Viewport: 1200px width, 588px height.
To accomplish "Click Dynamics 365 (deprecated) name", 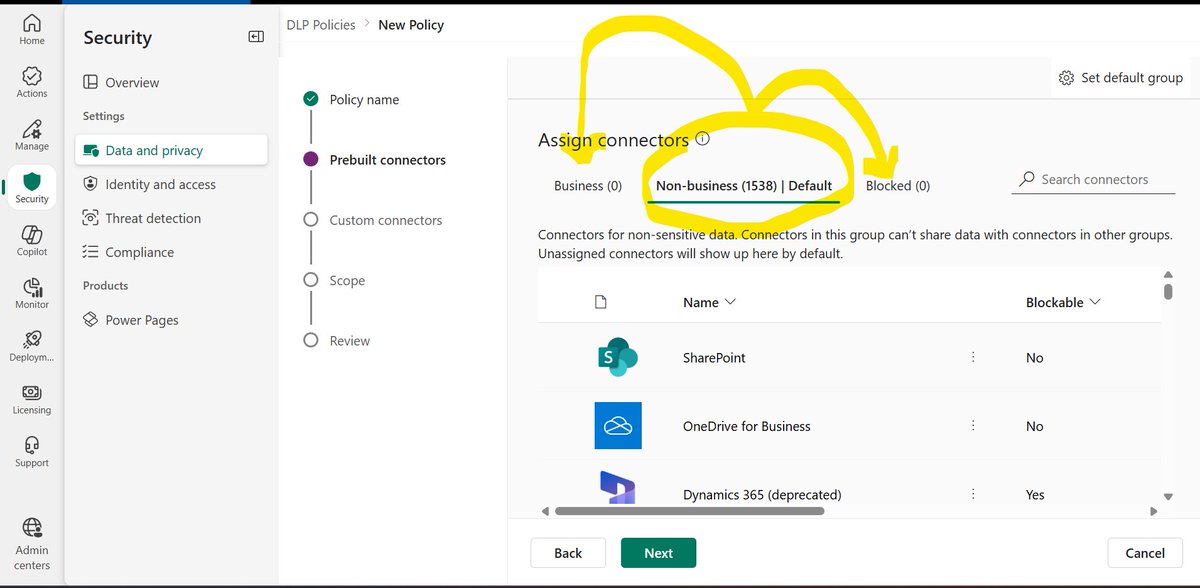I will (x=762, y=494).
